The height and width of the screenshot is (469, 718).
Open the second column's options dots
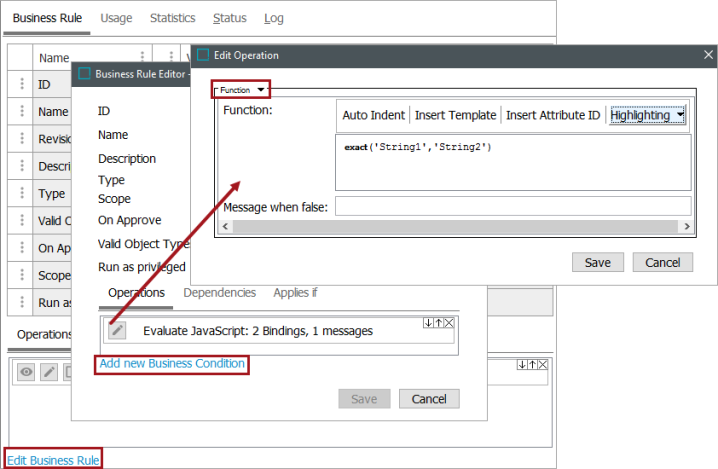click(171, 57)
